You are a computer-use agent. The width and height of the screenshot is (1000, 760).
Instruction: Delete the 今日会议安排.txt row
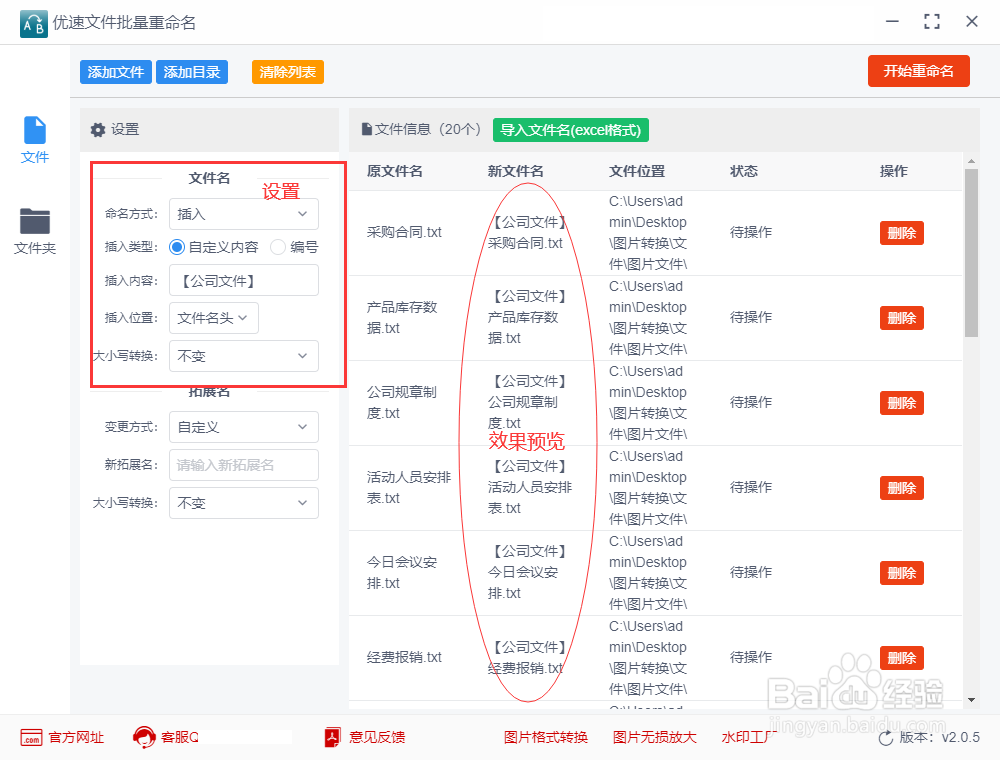pos(901,573)
